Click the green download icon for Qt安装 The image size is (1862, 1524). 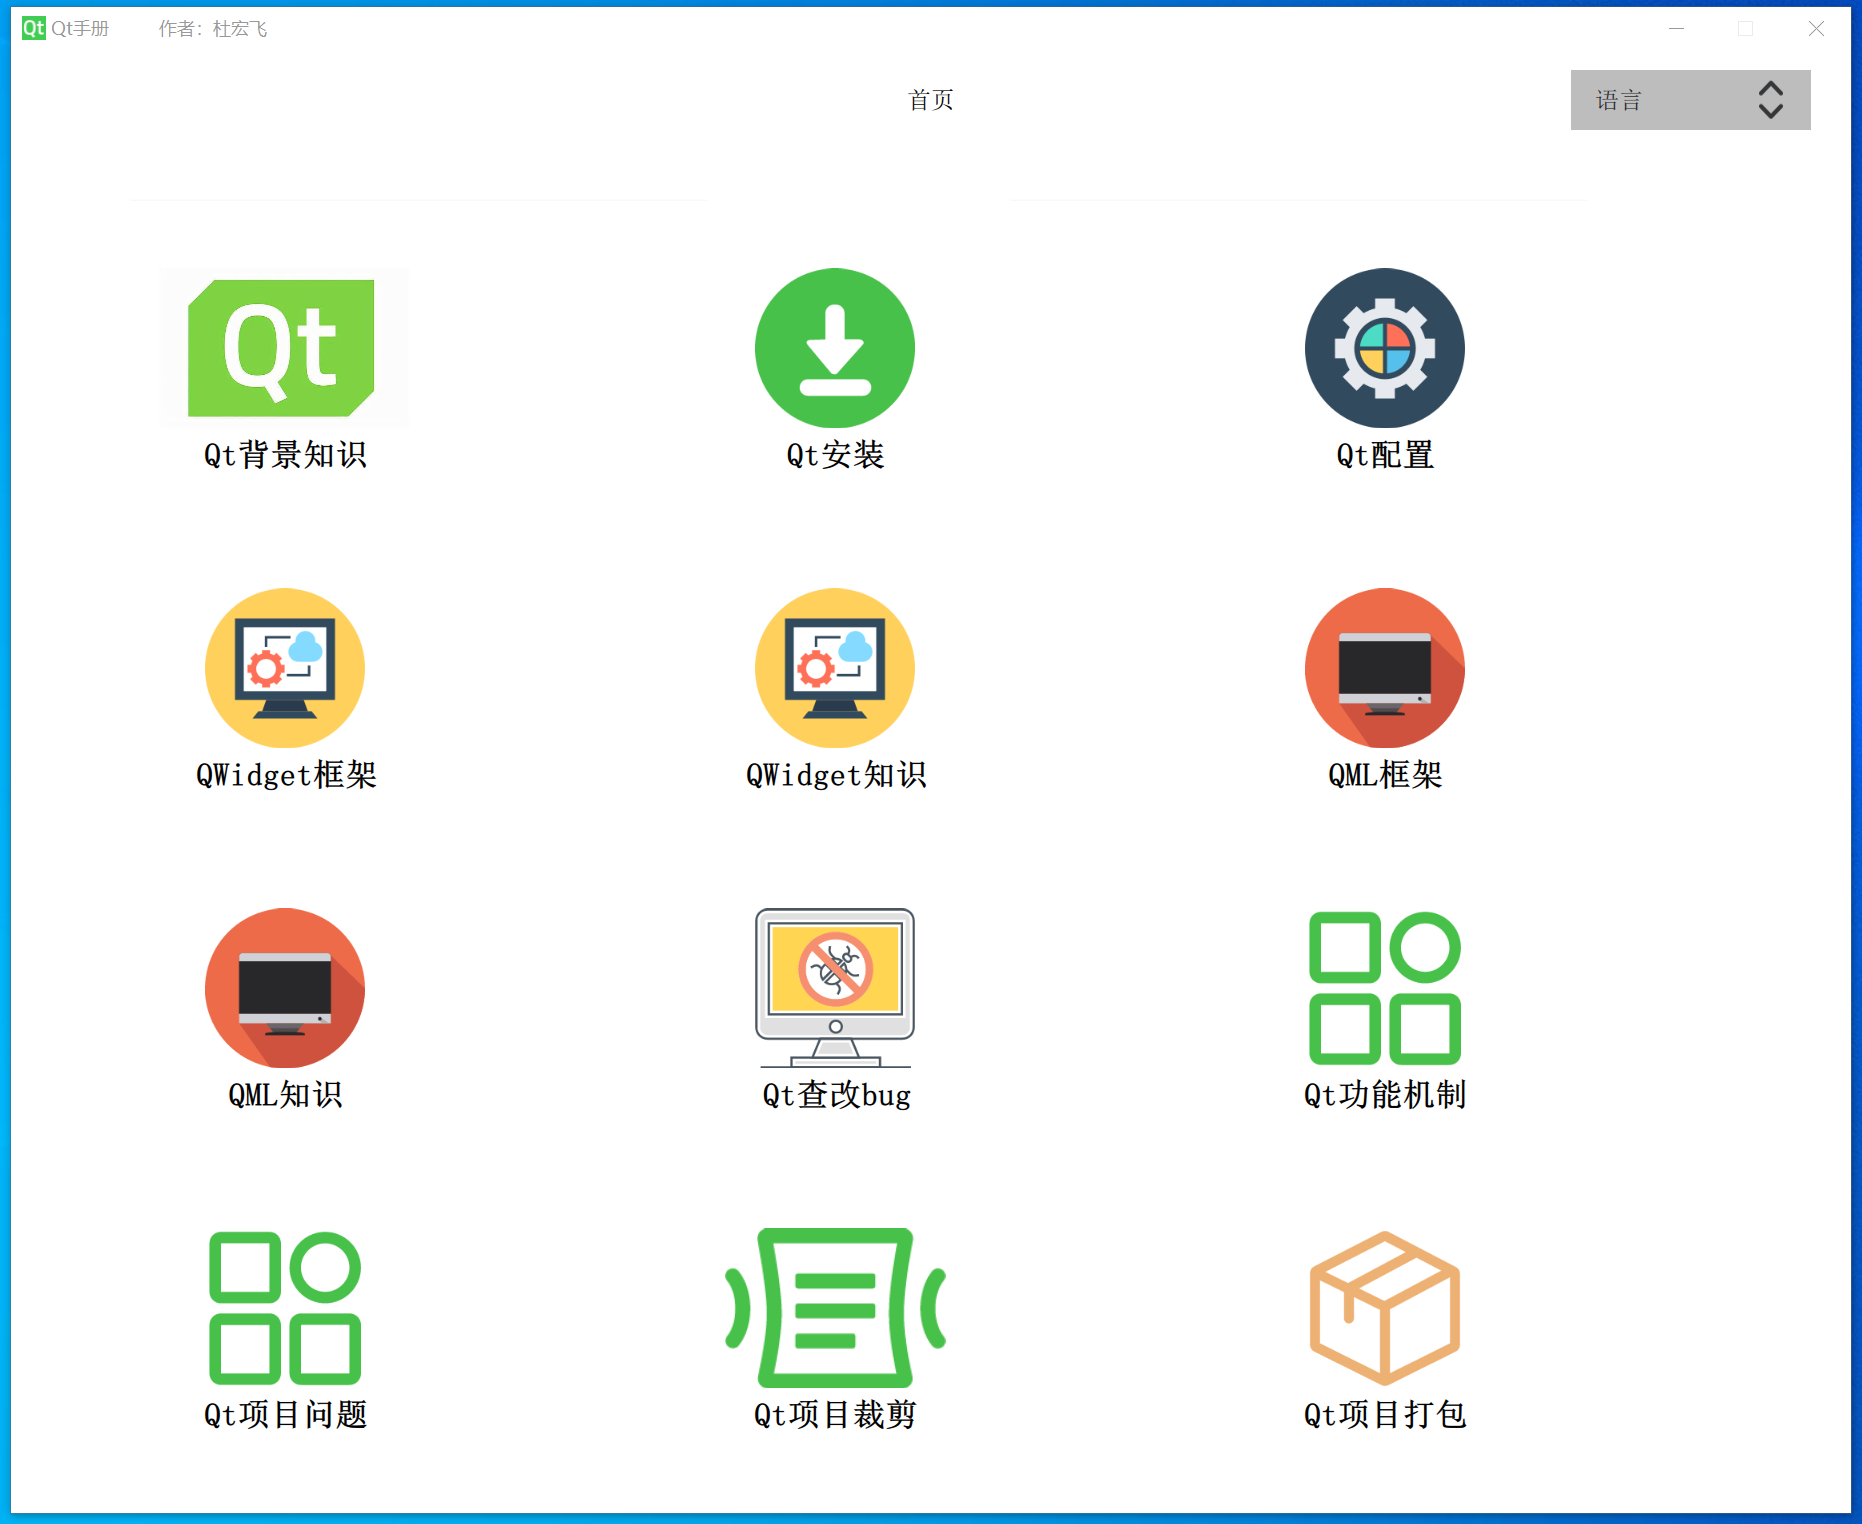tap(835, 348)
